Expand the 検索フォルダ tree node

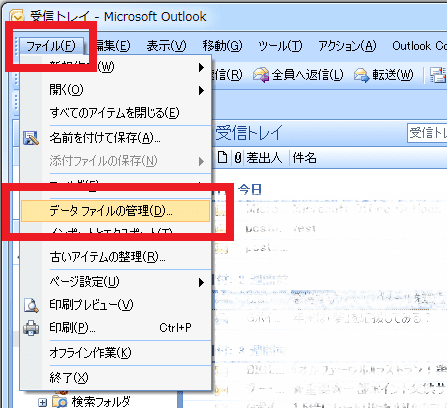tap(42, 403)
